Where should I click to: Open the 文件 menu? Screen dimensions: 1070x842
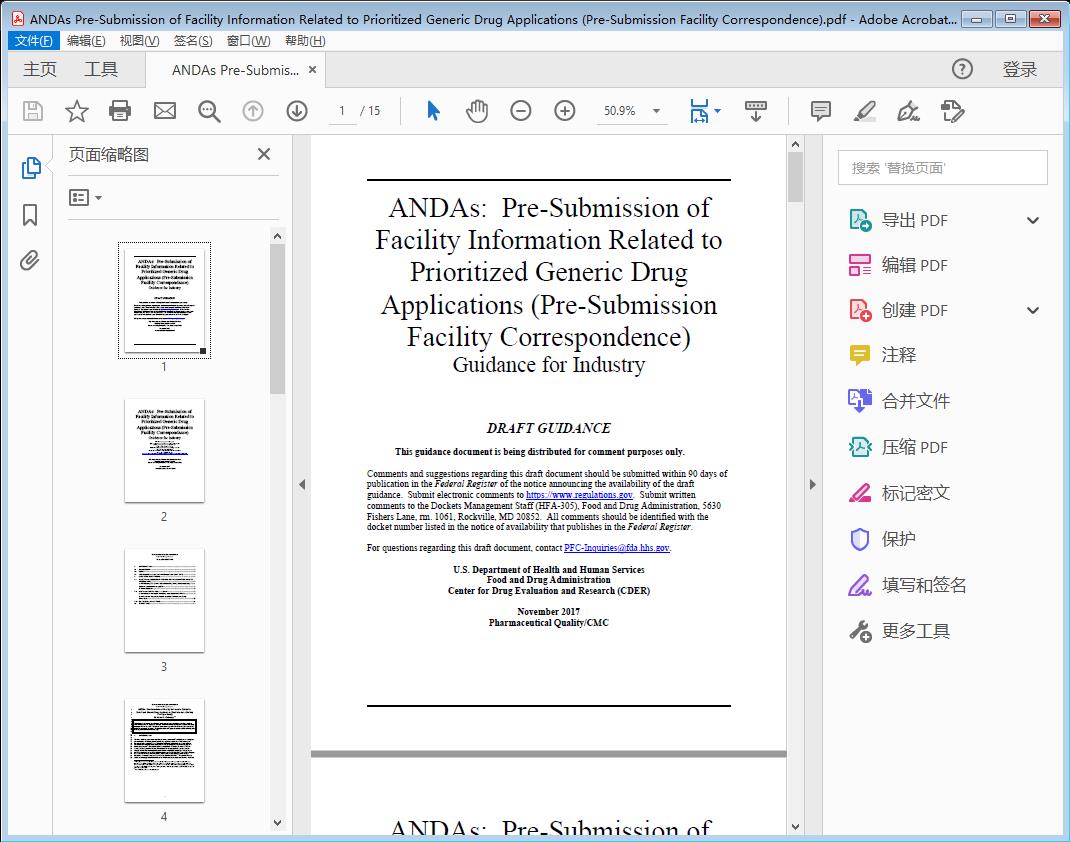click(33, 40)
